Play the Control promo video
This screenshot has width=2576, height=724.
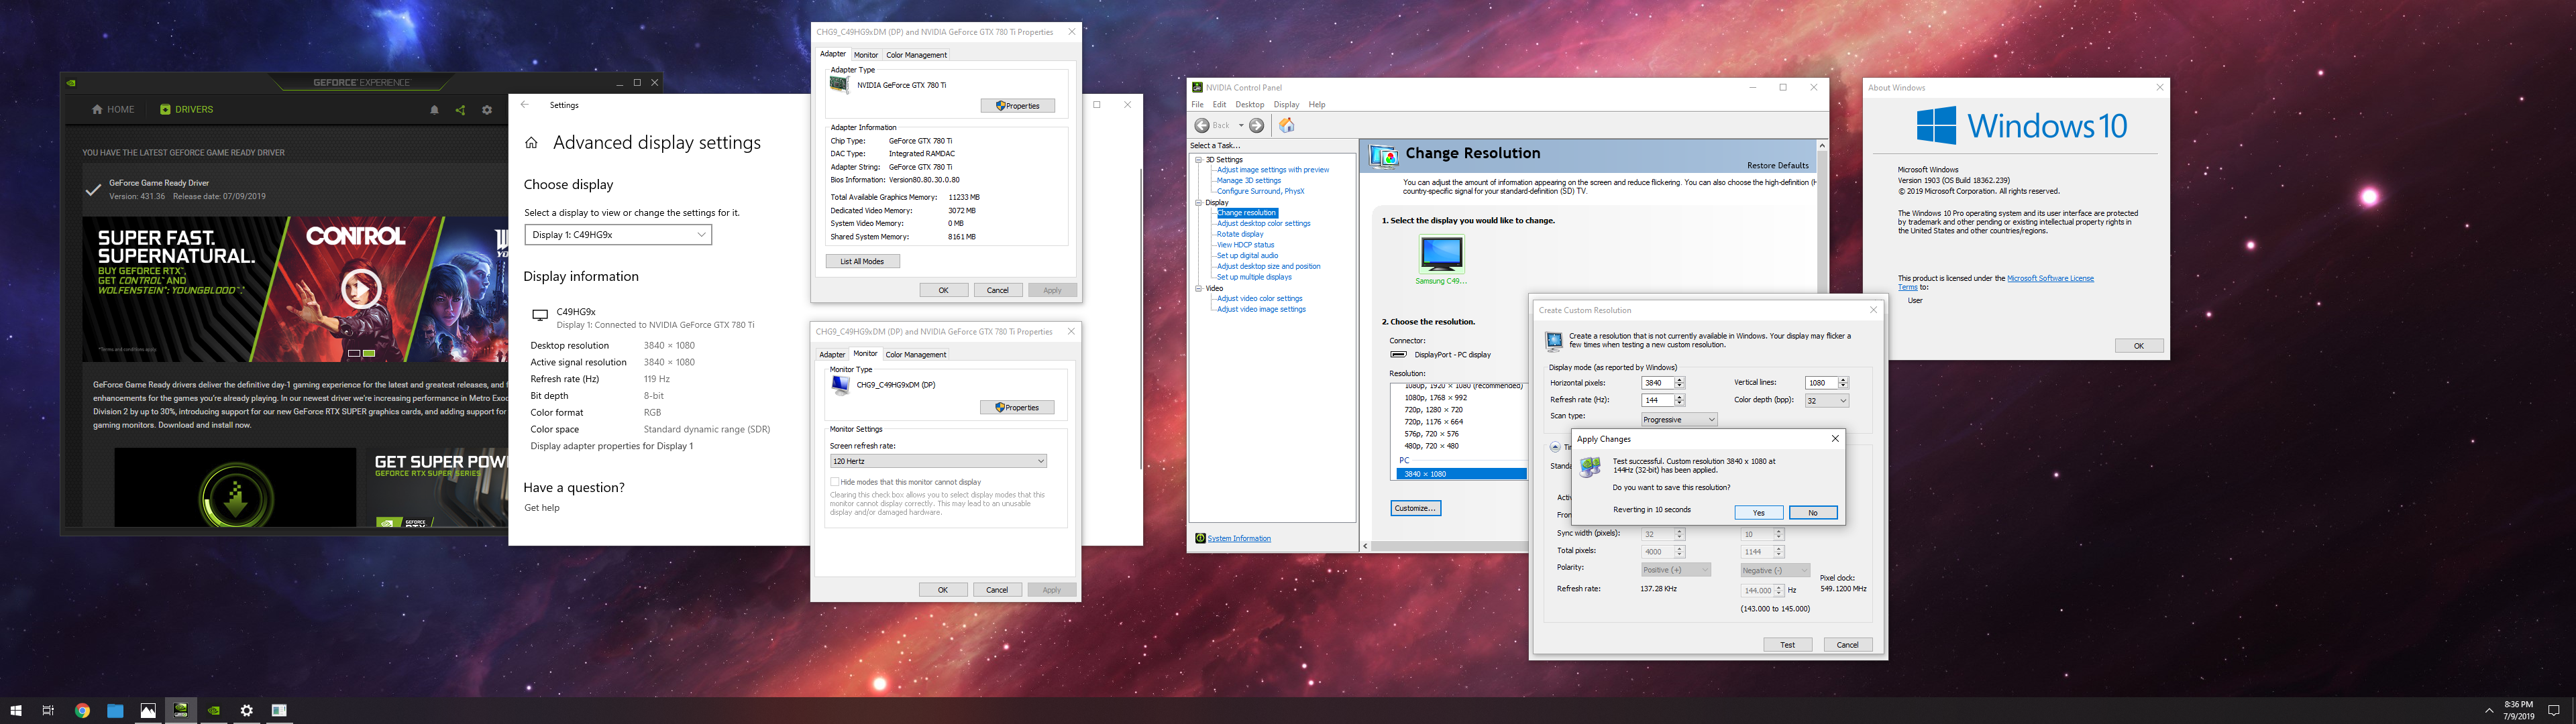(361, 289)
